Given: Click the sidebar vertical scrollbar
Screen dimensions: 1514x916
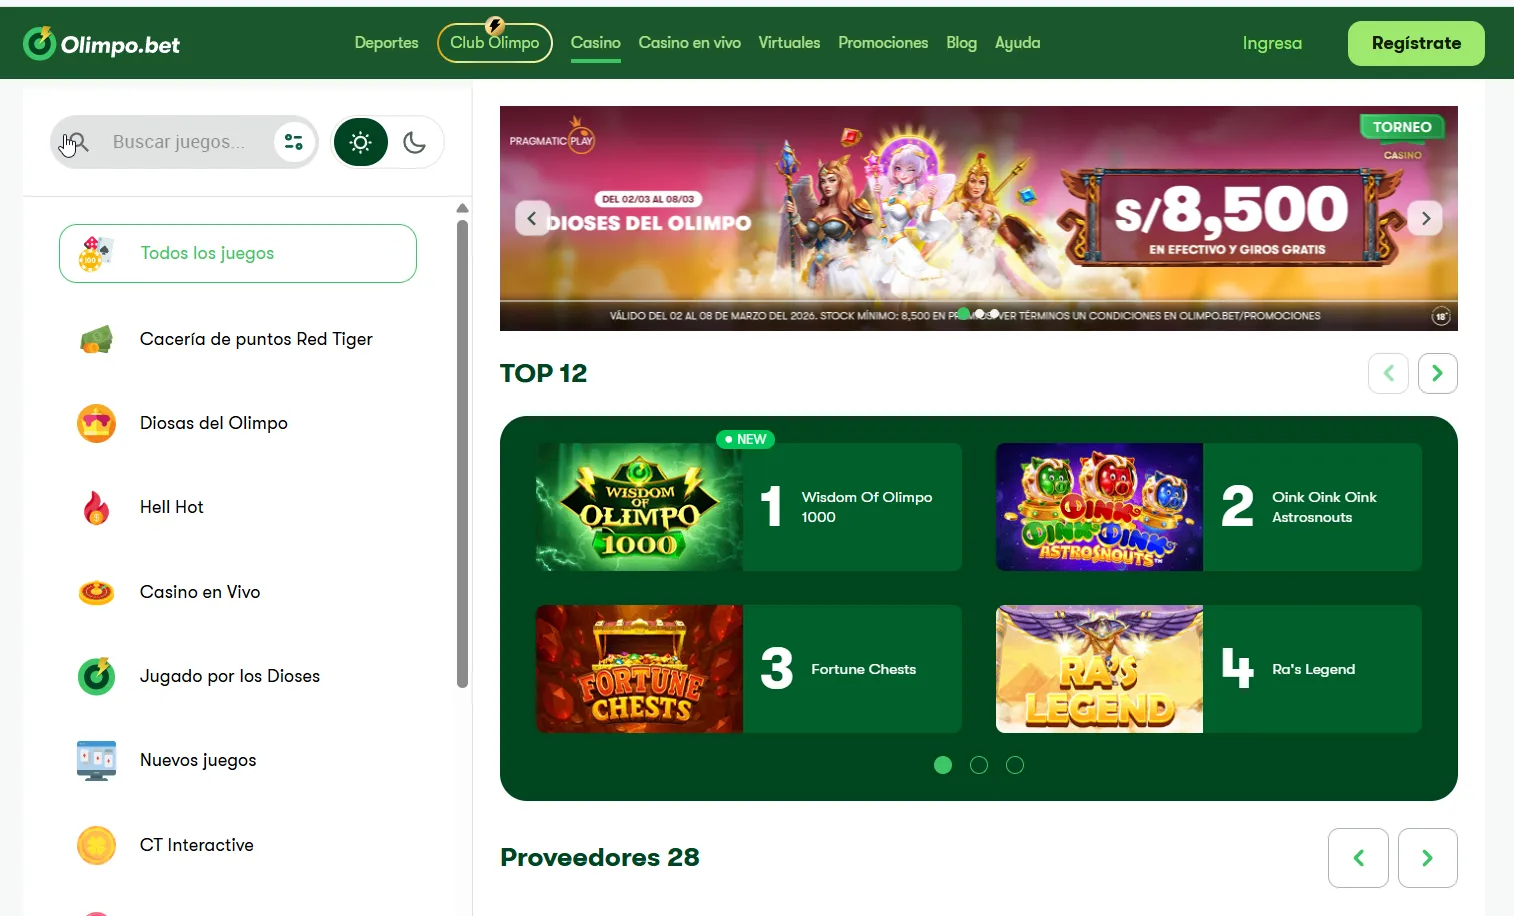Looking at the screenshot, I should (x=462, y=453).
